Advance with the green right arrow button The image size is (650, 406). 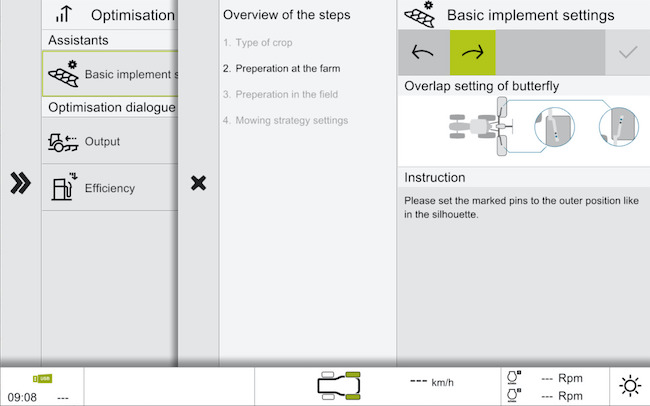pyautogui.click(x=472, y=52)
